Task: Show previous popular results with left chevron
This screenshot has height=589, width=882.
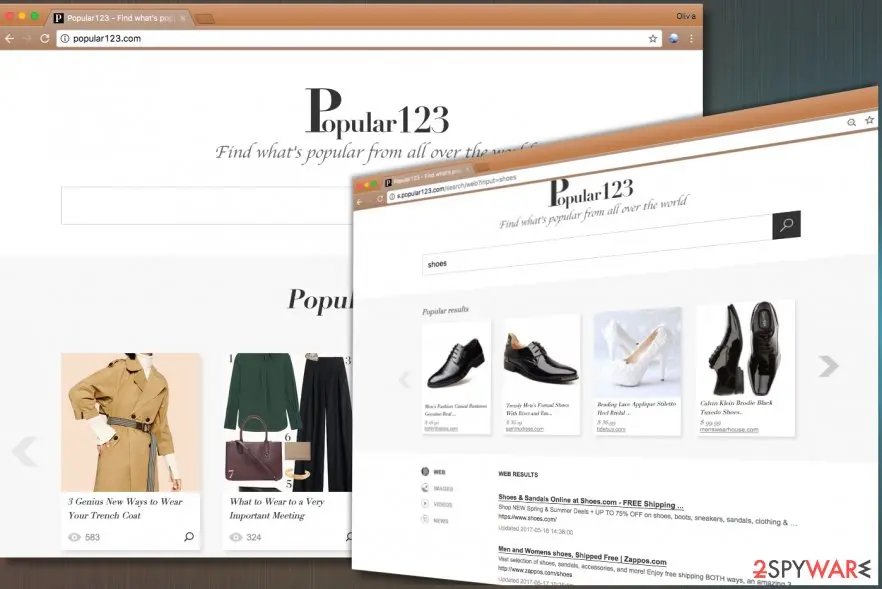Action: click(x=404, y=379)
